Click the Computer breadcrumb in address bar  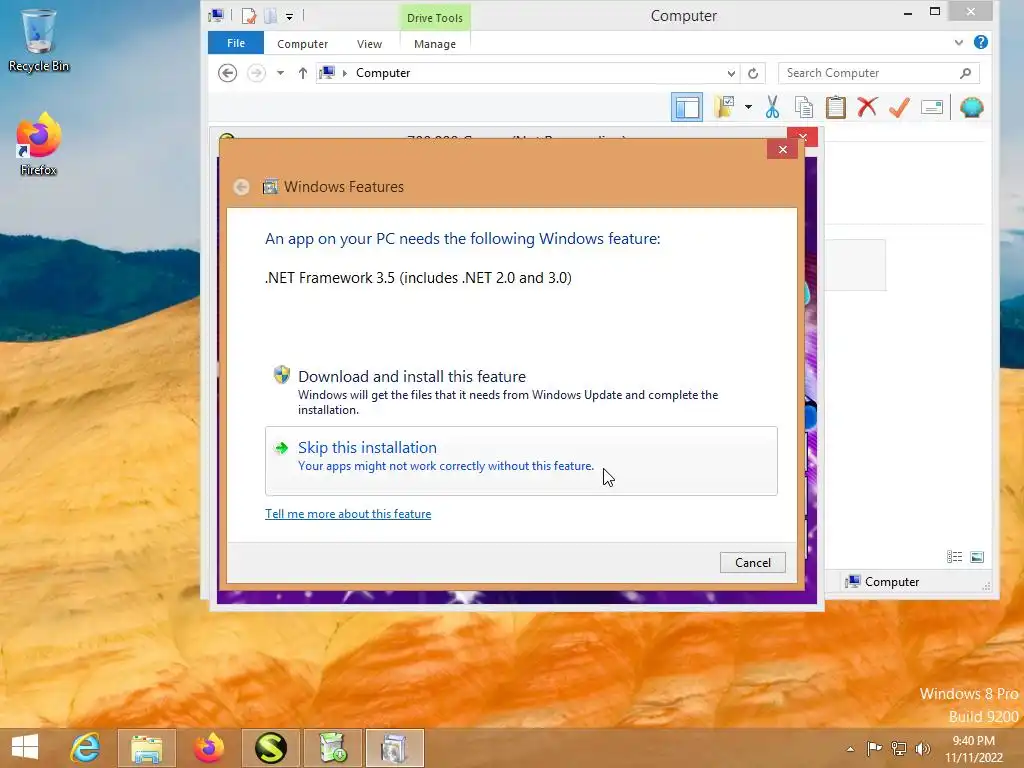[x=383, y=73]
